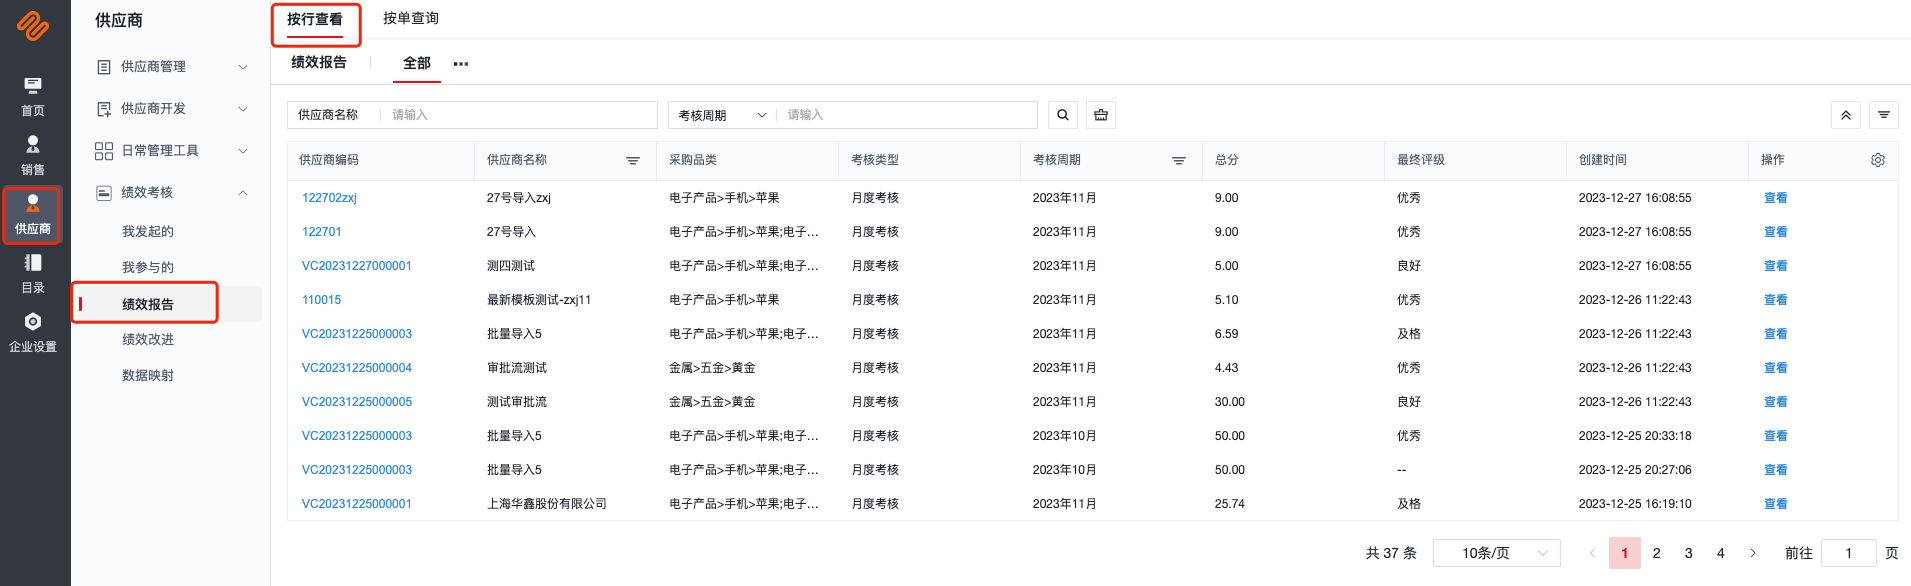Go to next page arrow

[x=1753, y=553]
